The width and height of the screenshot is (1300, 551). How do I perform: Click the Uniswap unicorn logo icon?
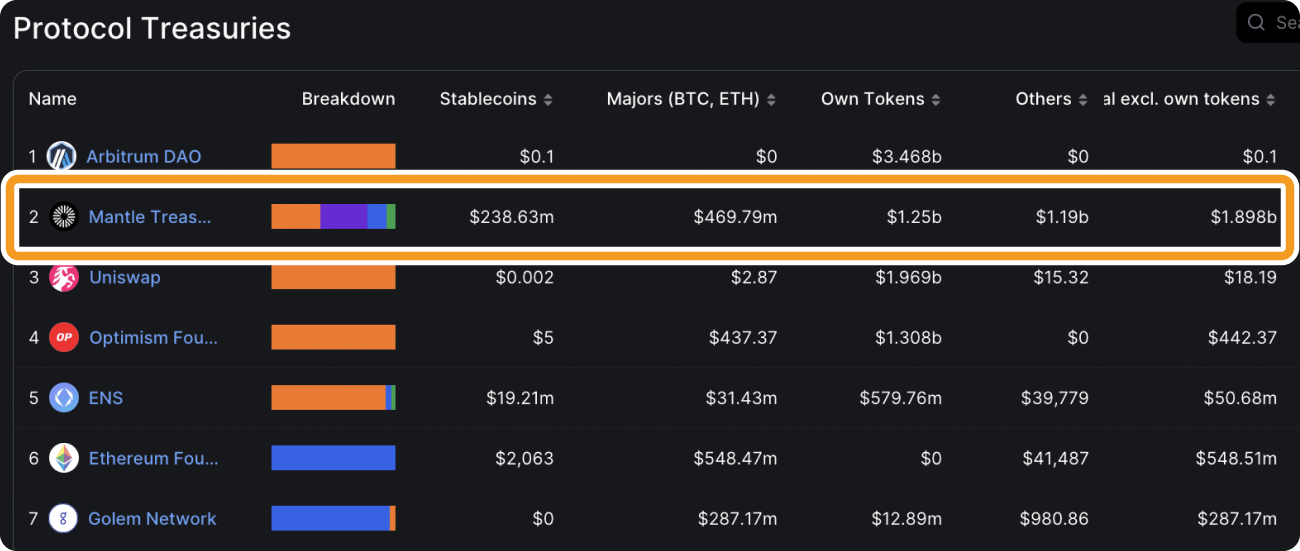(x=64, y=277)
